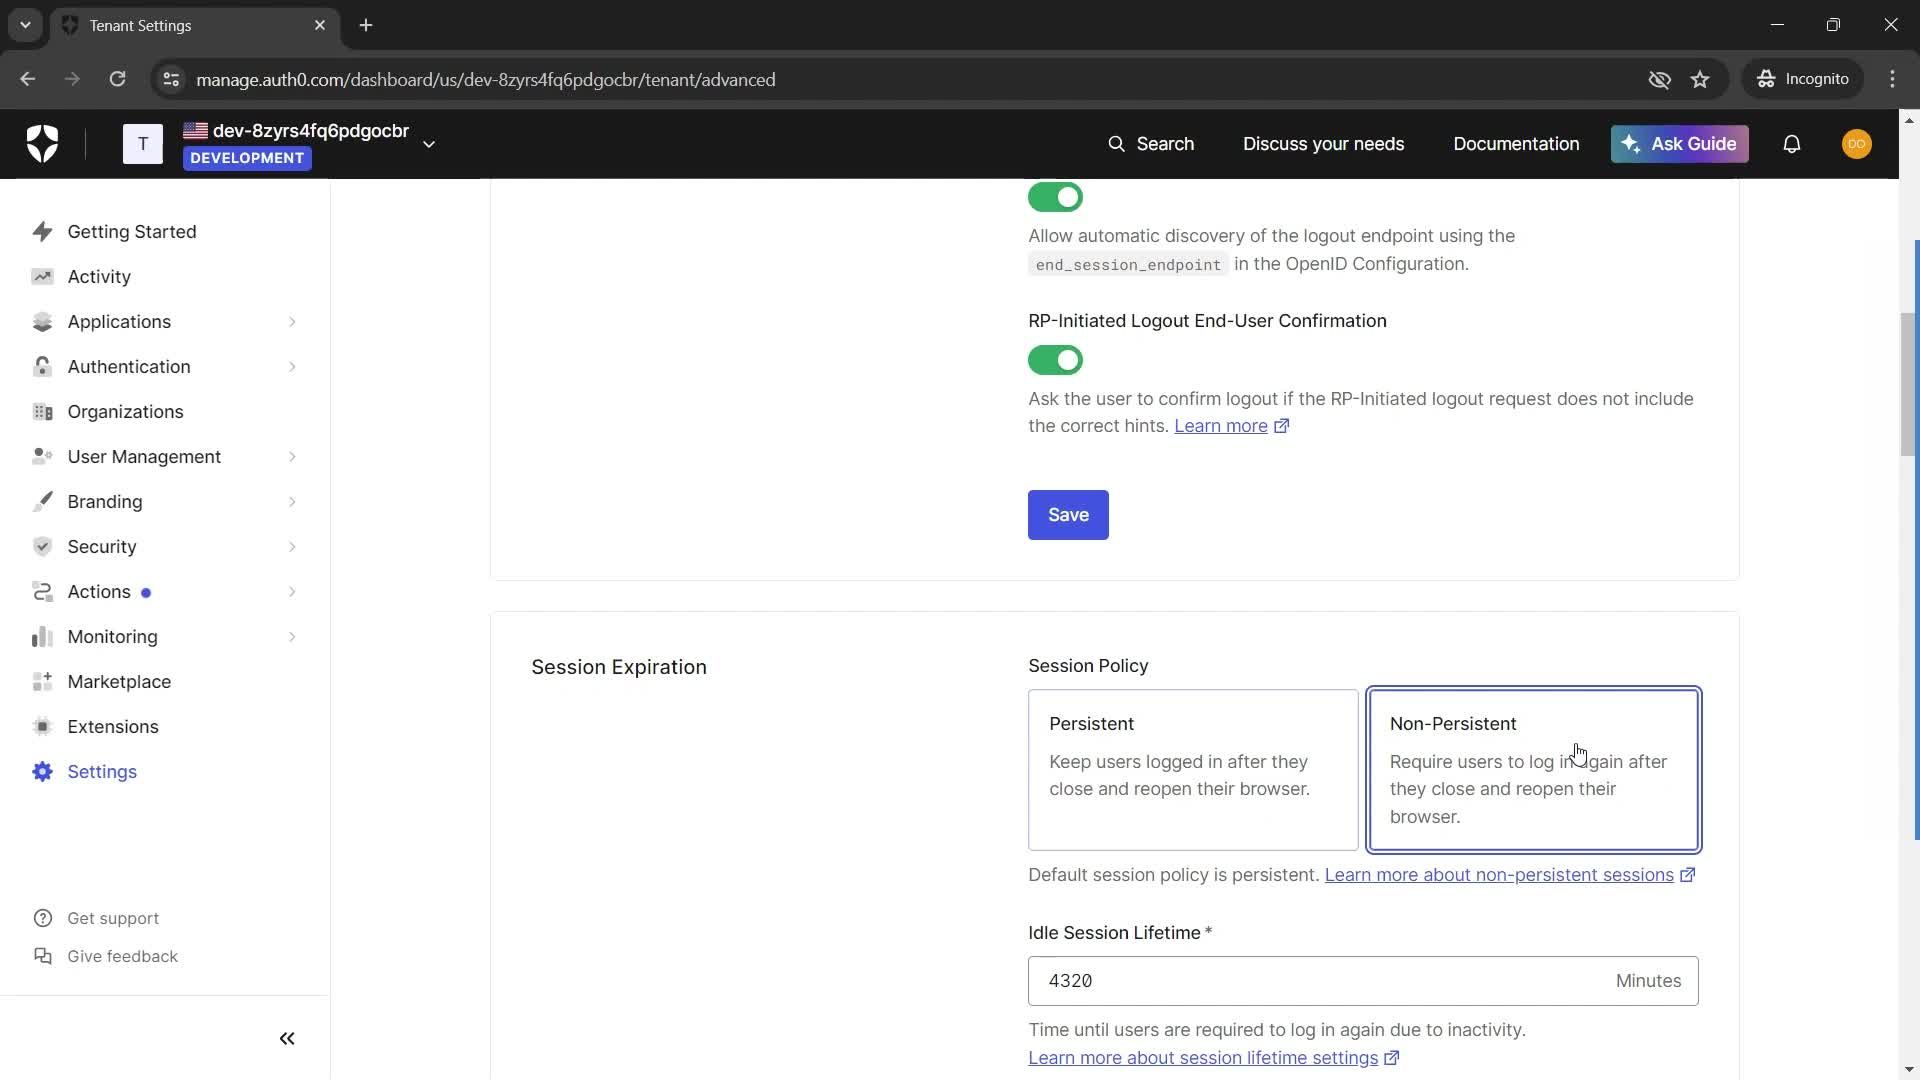Click the browser address bar URL

tap(485, 79)
